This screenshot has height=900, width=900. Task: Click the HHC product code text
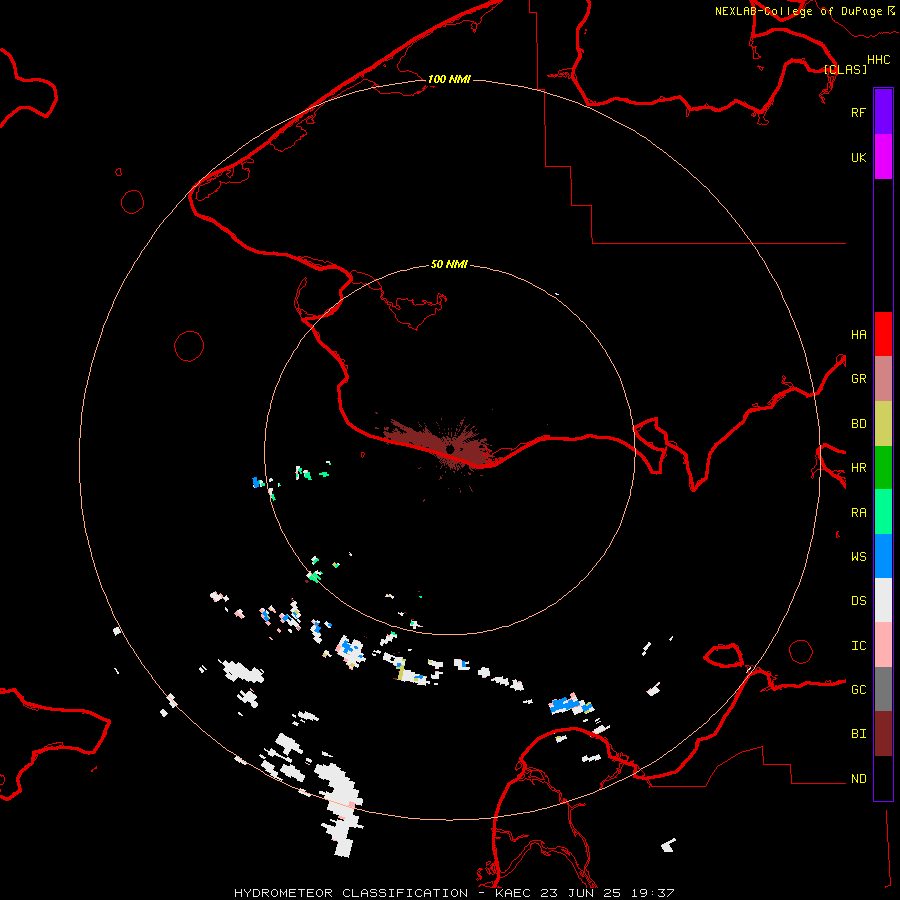(878, 60)
